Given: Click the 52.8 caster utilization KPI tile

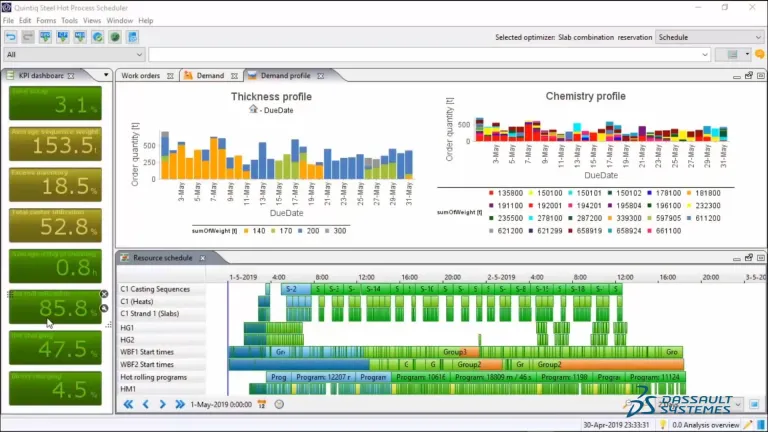Looking at the screenshot, I should pyautogui.click(x=56, y=229).
